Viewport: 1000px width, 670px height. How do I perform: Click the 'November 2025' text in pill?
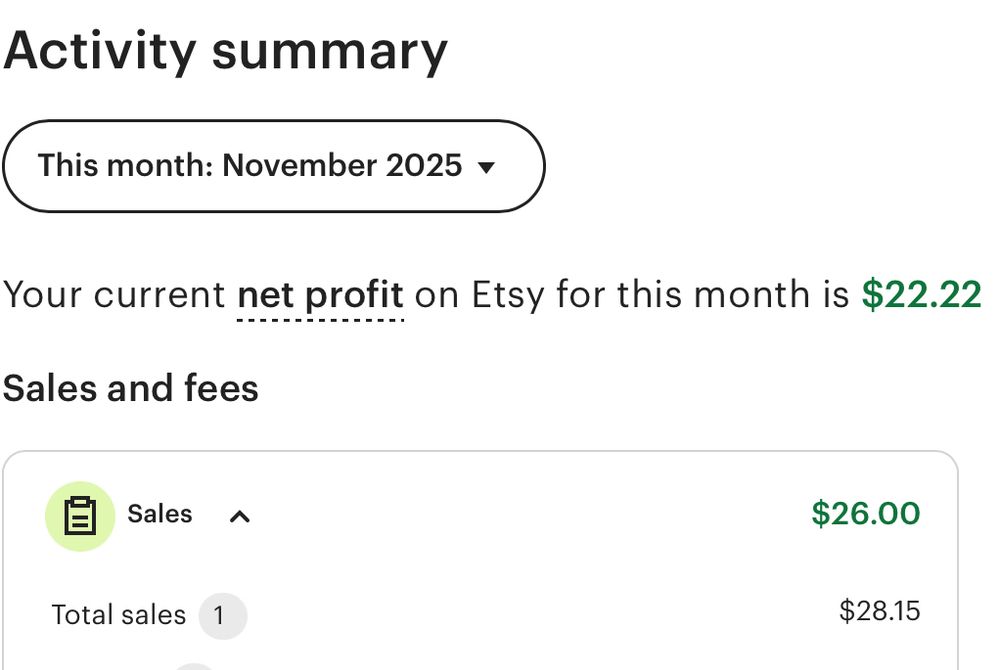(x=342, y=166)
